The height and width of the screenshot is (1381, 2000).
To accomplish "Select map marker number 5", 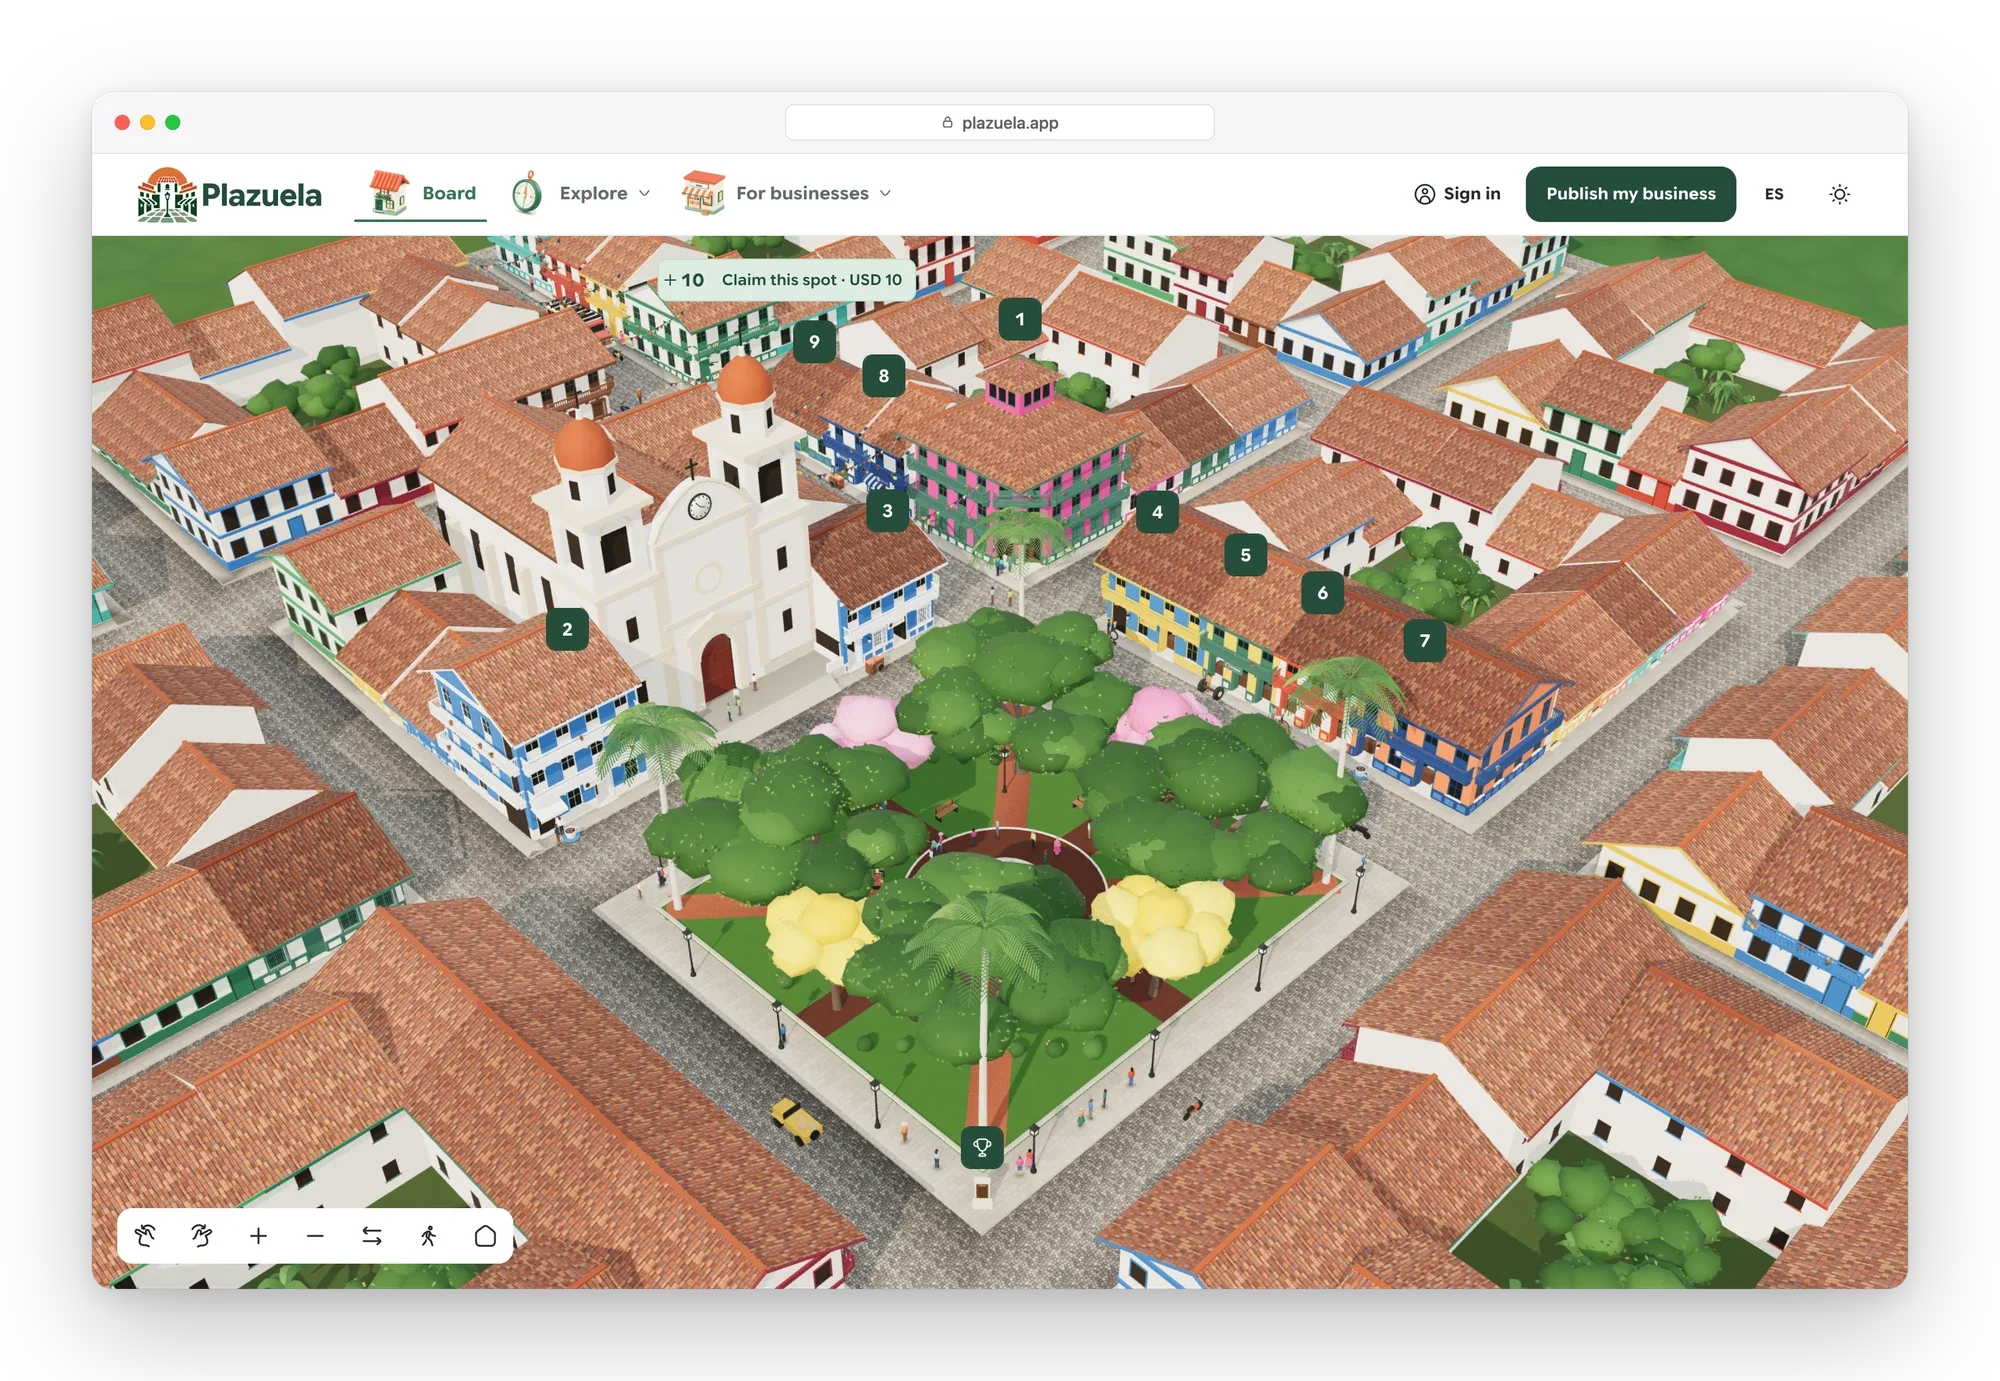I will [1245, 555].
